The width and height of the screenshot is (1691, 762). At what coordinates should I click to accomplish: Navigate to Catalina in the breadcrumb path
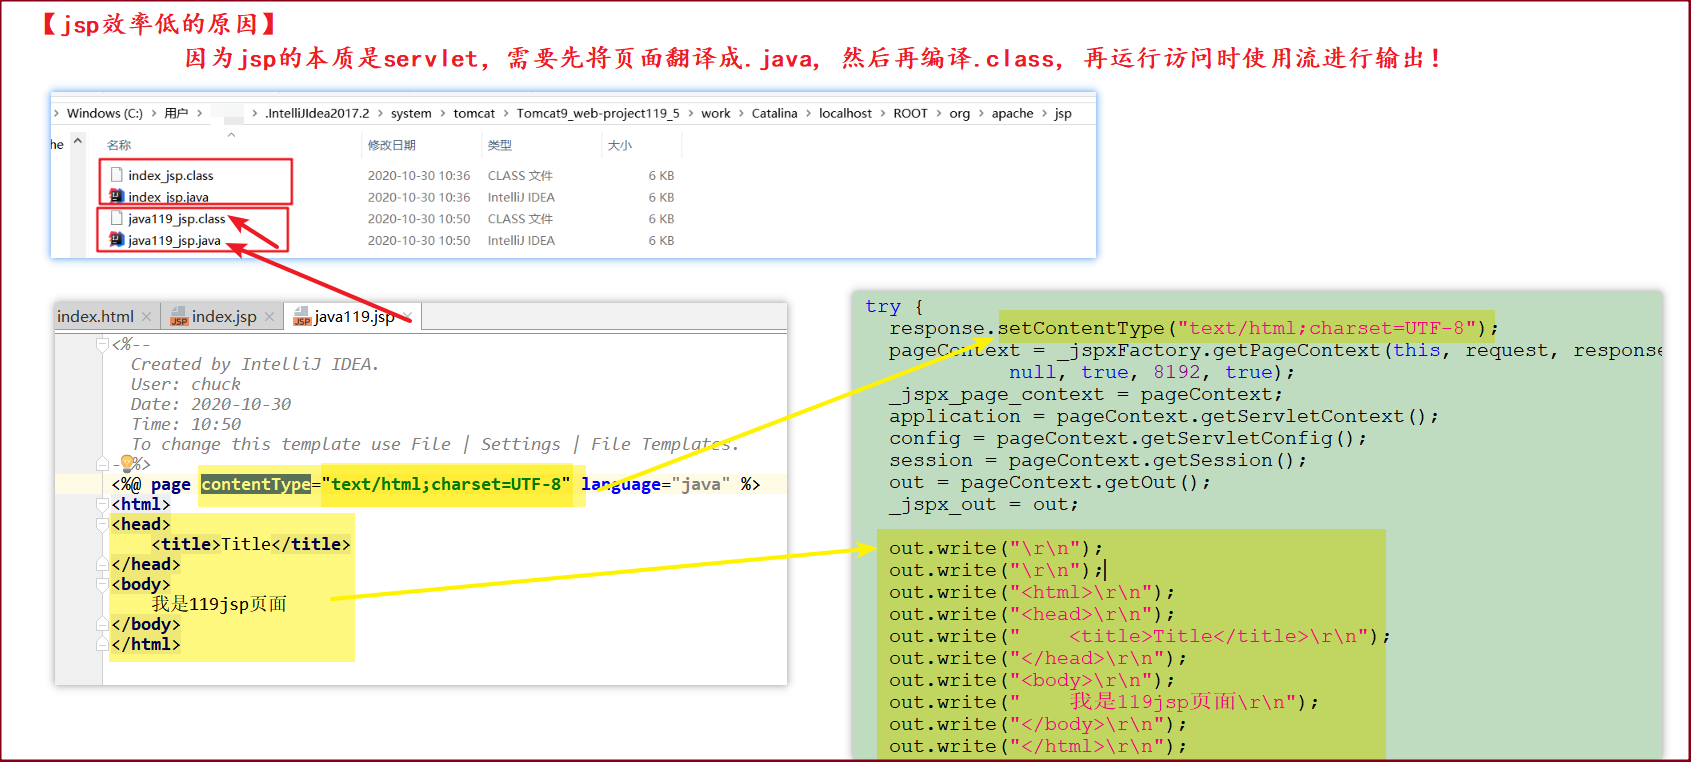pyautogui.click(x=774, y=114)
